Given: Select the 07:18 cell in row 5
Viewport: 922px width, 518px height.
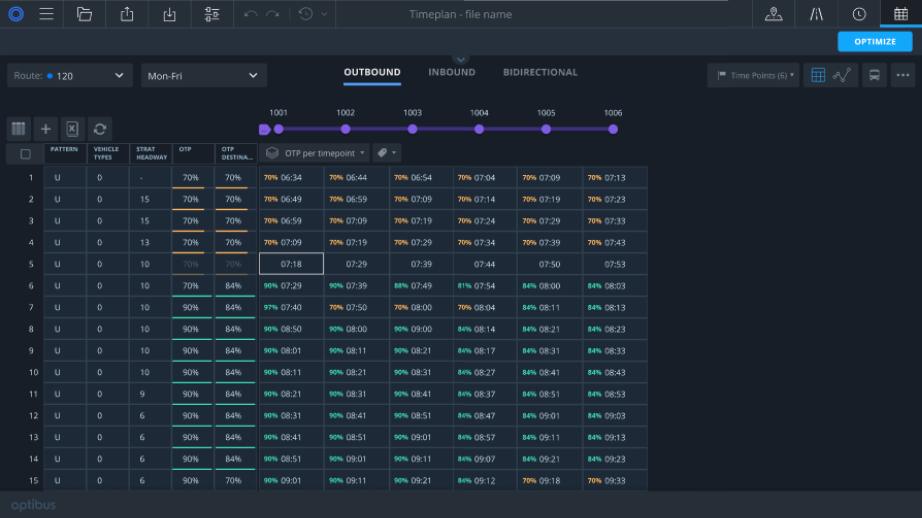Looking at the screenshot, I should tap(291, 264).
